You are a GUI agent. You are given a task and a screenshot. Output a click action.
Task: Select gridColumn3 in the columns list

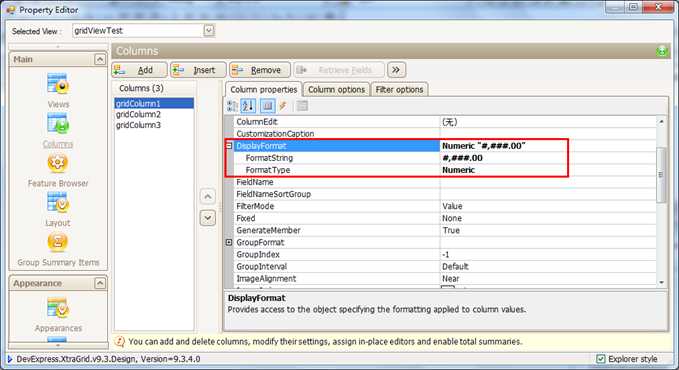click(x=154, y=125)
